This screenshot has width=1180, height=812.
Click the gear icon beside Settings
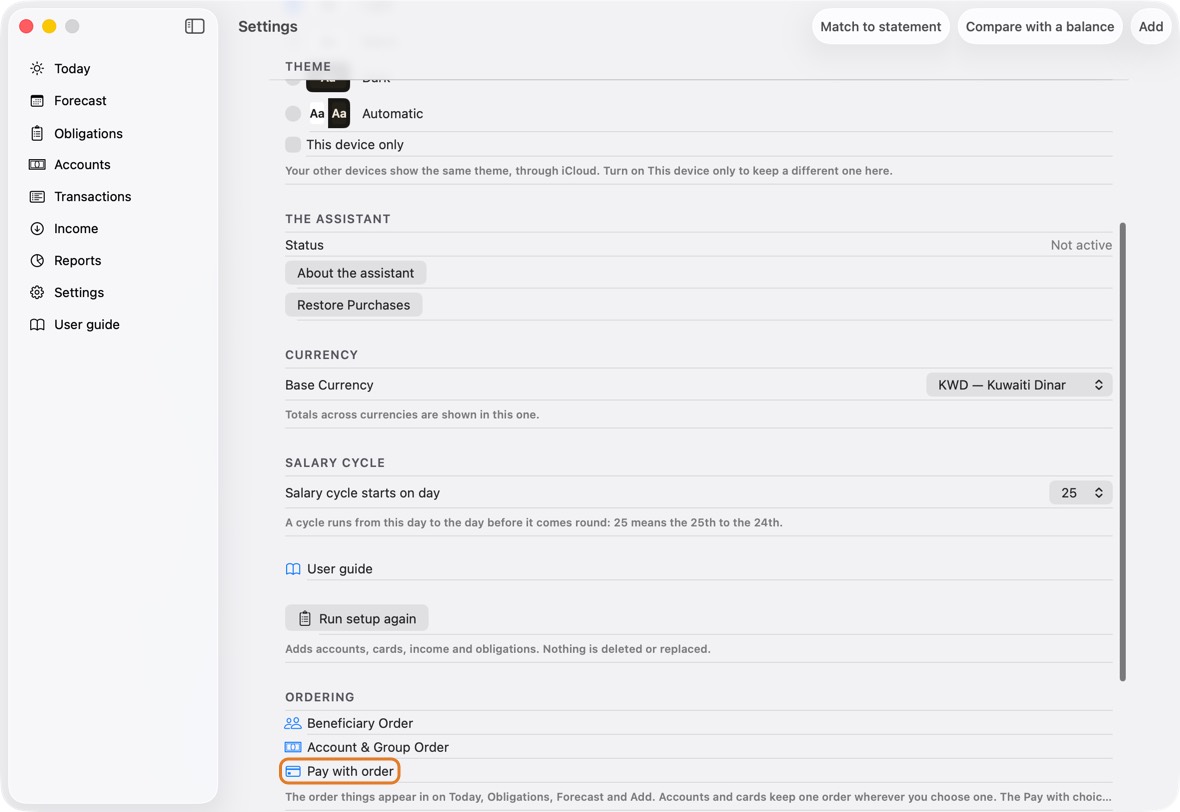click(37, 293)
